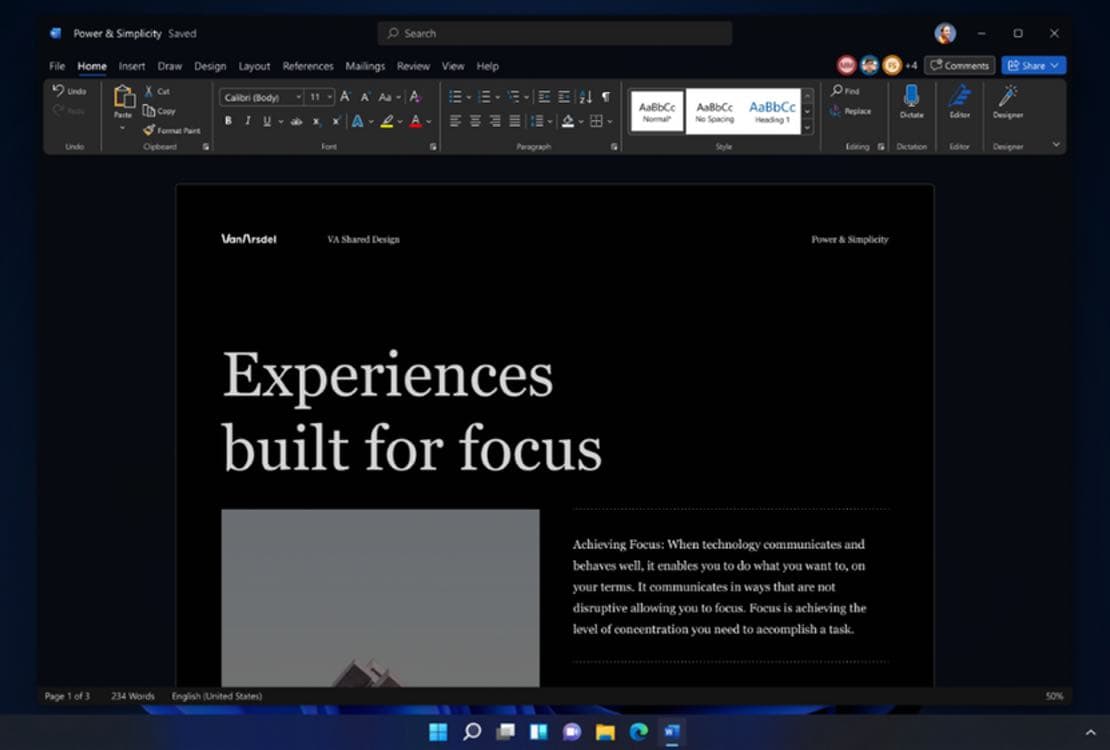
Task: Apply the yellow text highlight color
Action: (386, 121)
